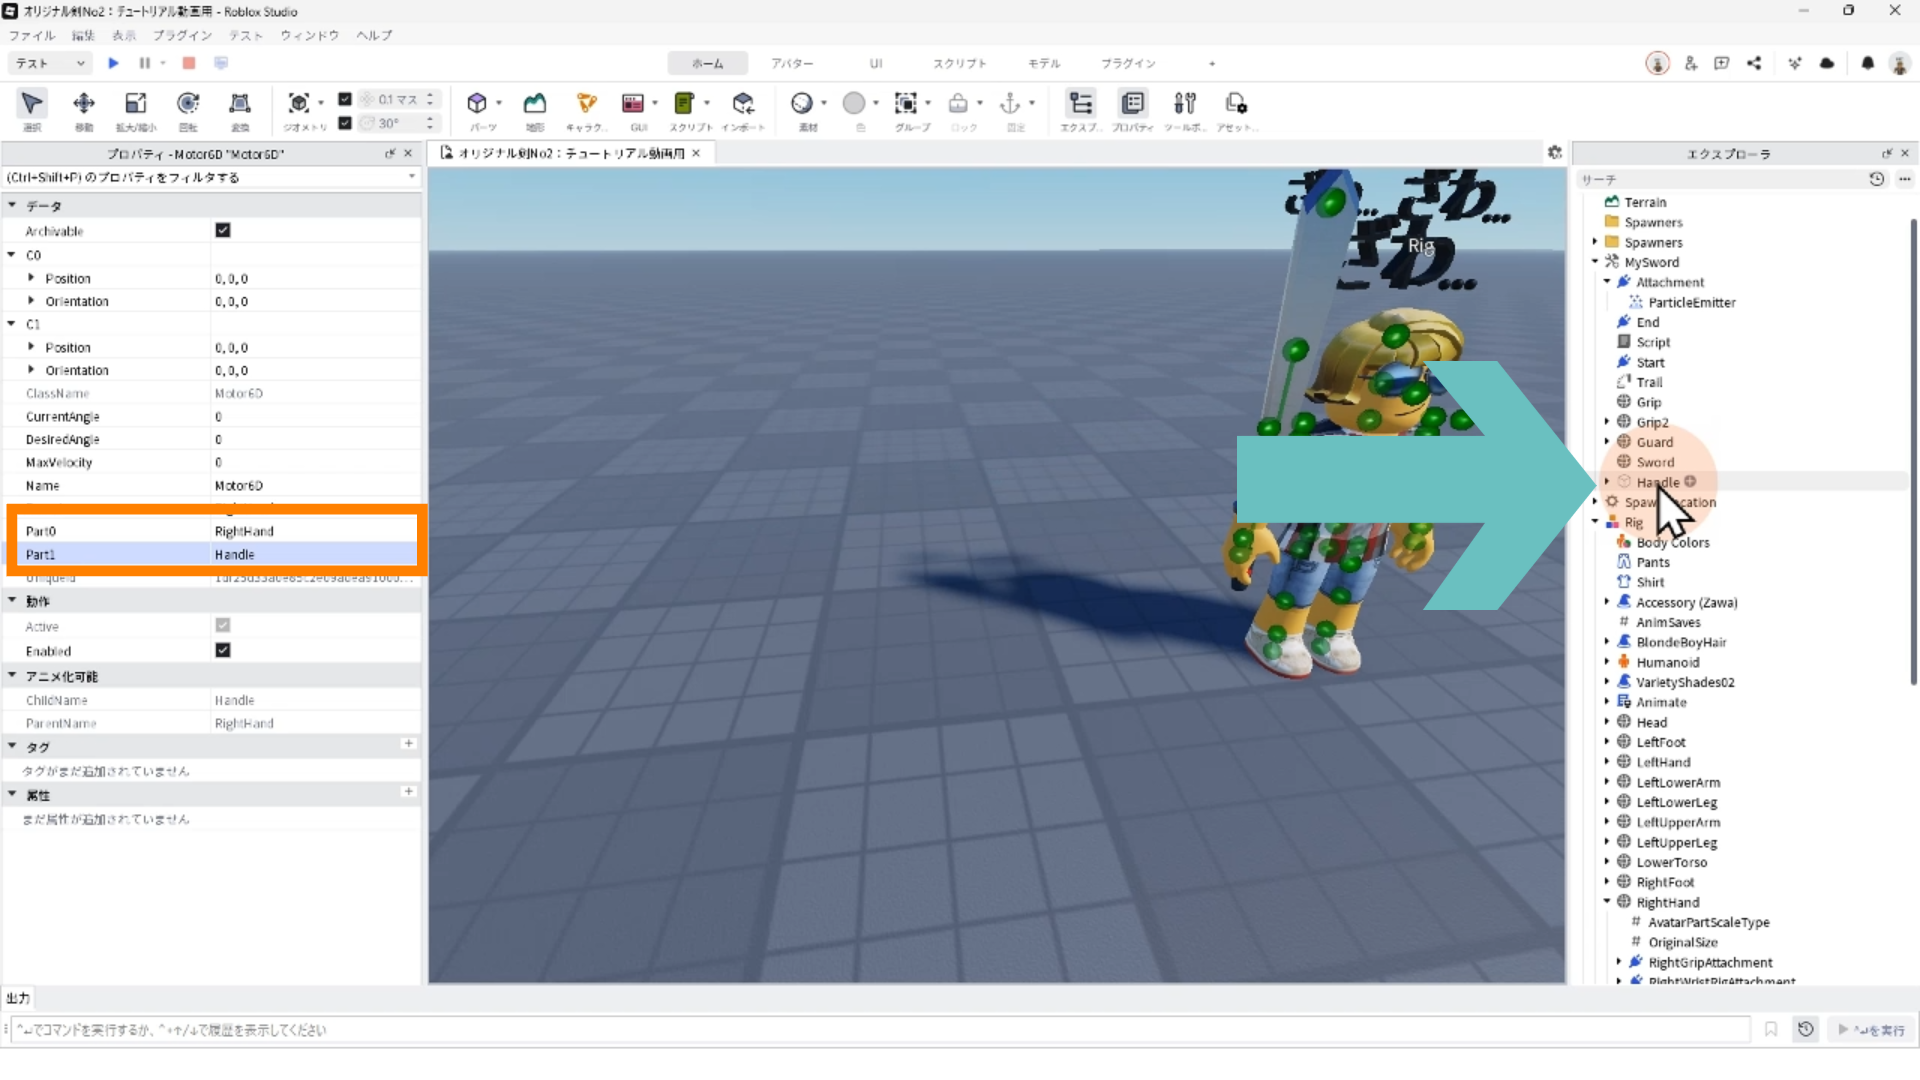This screenshot has width=1920, height=1080.
Task: Click the Material color (色) swatch
Action: point(854,104)
